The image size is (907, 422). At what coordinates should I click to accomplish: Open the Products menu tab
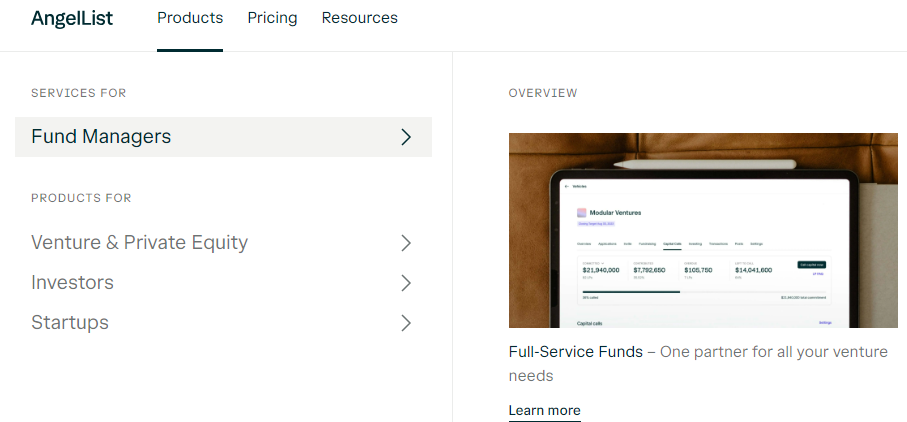pos(190,18)
